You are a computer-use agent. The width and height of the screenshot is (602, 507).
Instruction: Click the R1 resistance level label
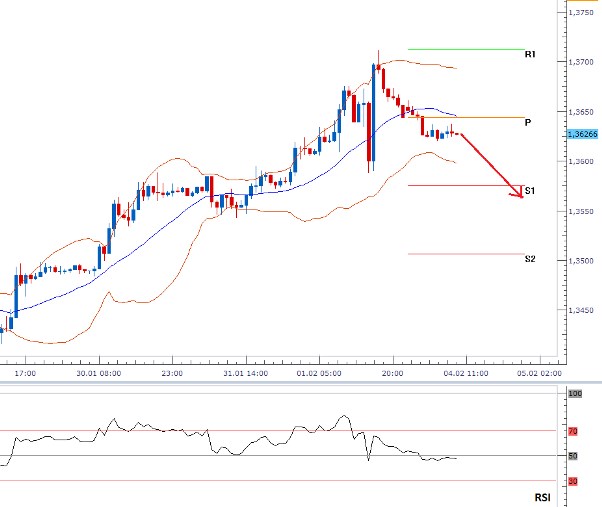click(530, 54)
